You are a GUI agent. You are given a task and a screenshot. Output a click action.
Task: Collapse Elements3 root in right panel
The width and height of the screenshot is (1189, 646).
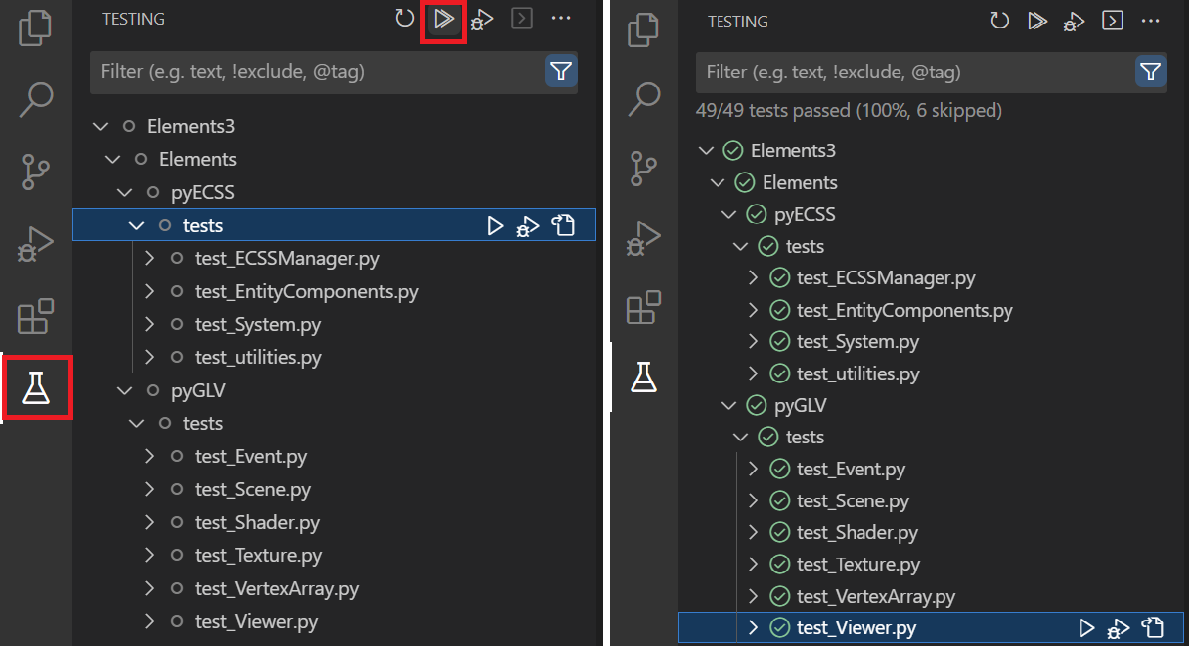click(706, 151)
